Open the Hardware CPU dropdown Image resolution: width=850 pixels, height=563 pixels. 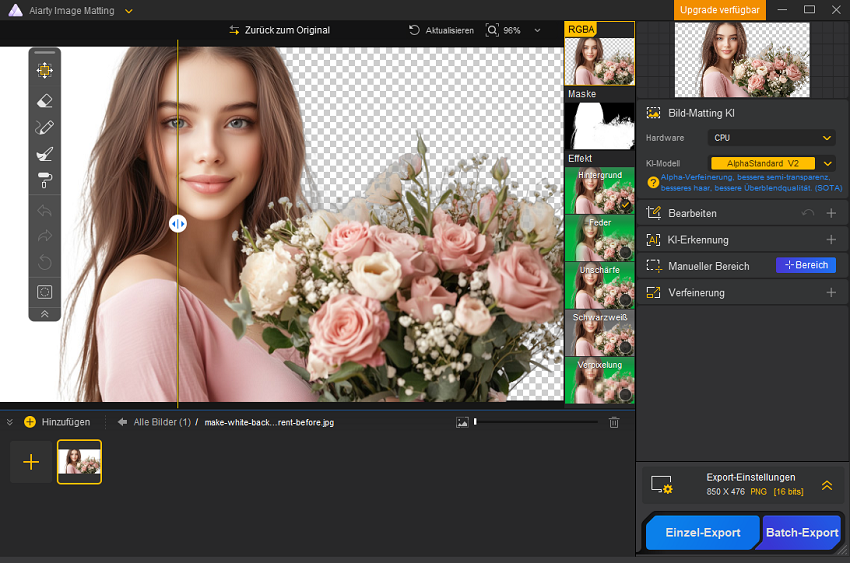771,138
